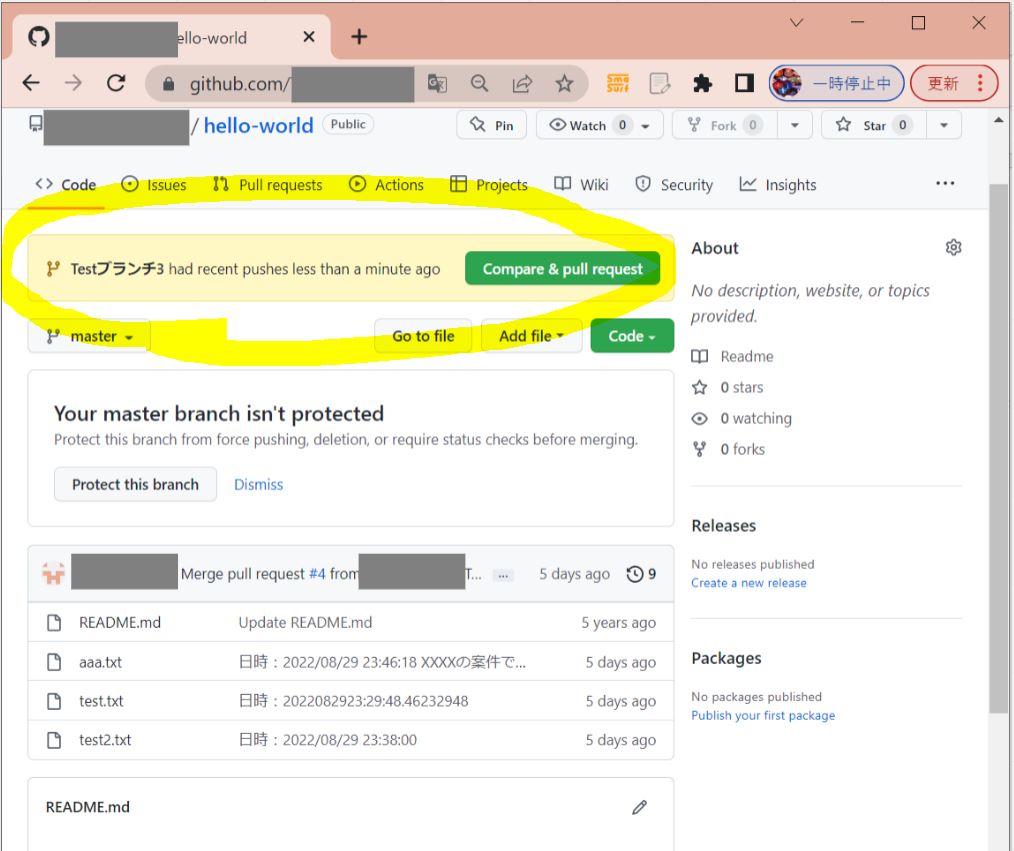This screenshot has height=851, width=1014.
Task: Open the Actions tab
Action: point(387,185)
